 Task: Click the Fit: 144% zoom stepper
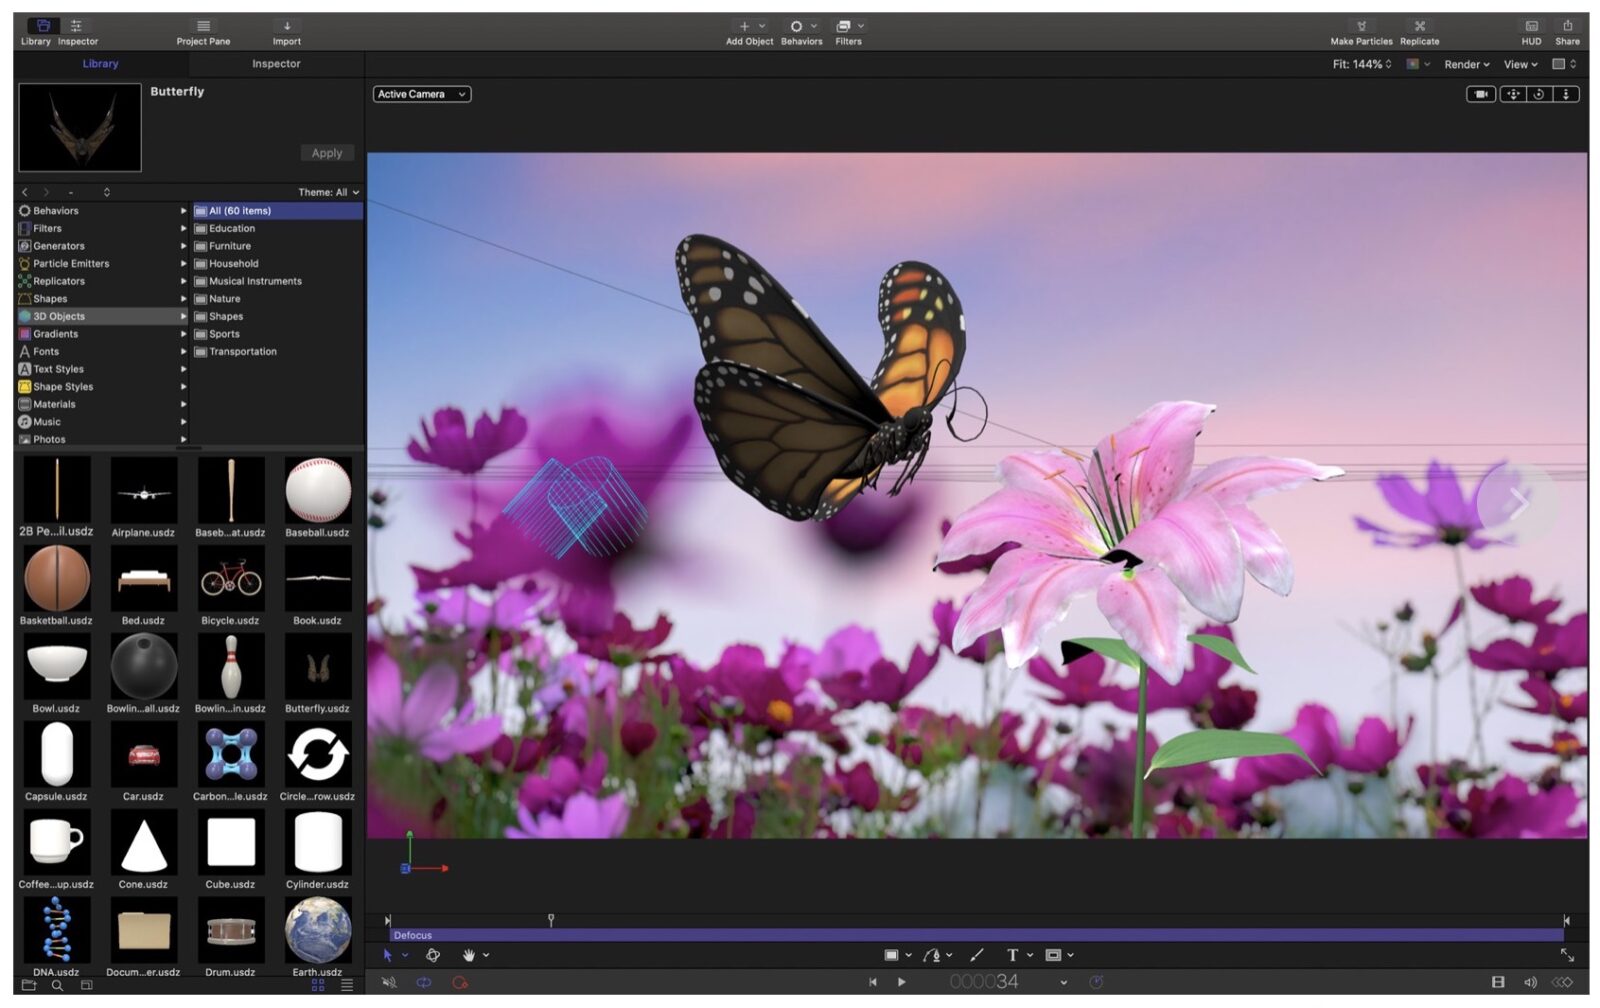pos(1388,64)
